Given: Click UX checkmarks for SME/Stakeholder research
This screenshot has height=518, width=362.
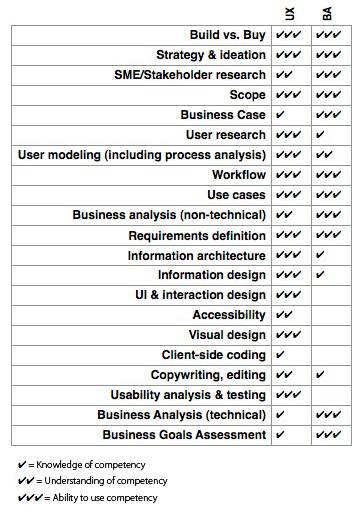Looking at the screenshot, I should coord(284,75).
